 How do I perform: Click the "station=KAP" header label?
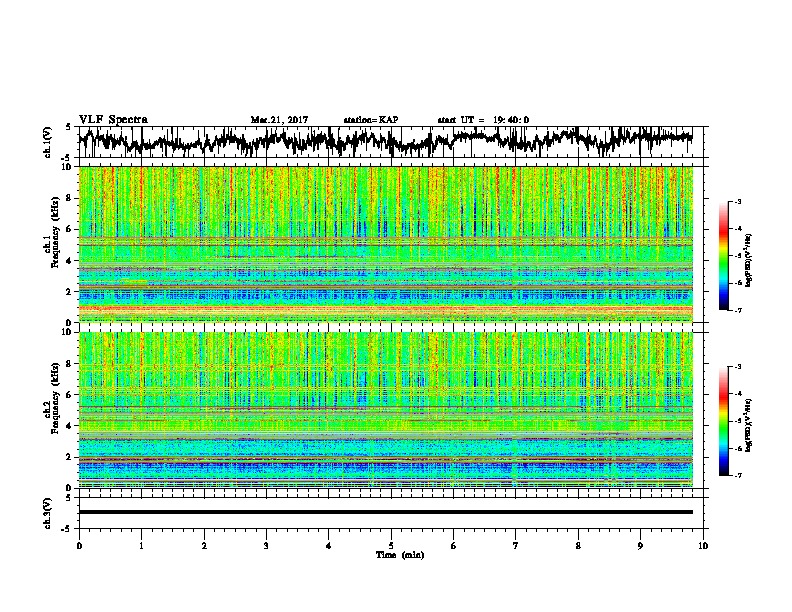[x=371, y=120]
